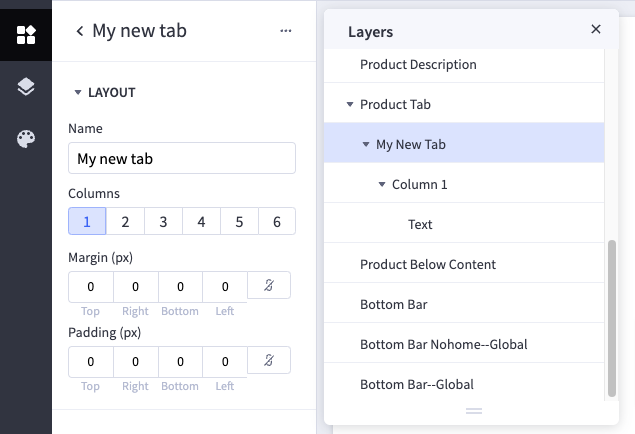Collapse the Column 1 layer node

[382, 184]
